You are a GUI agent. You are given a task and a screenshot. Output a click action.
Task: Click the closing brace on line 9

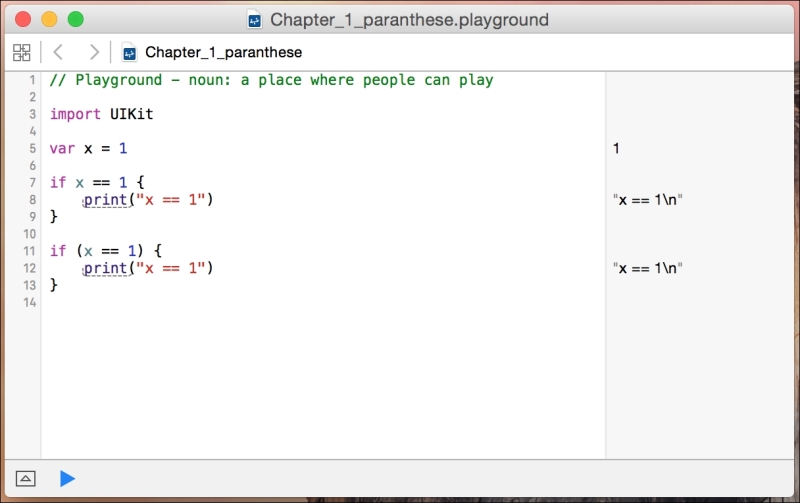click(54, 217)
